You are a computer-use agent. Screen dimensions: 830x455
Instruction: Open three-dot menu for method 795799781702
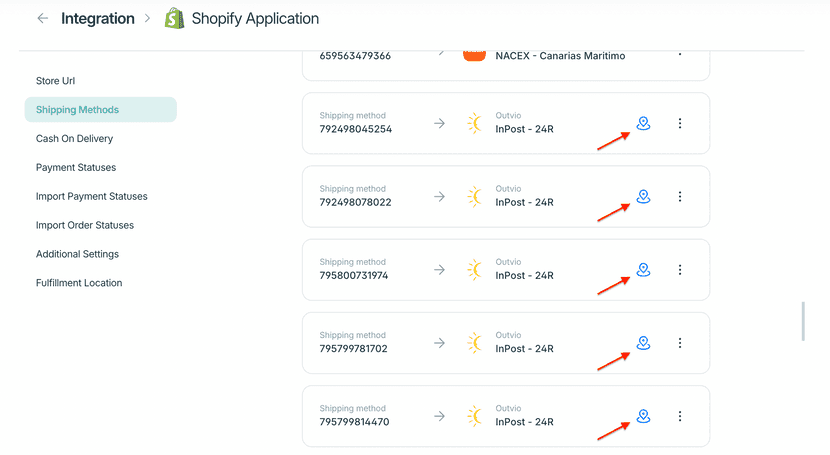[x=680, y=343]
